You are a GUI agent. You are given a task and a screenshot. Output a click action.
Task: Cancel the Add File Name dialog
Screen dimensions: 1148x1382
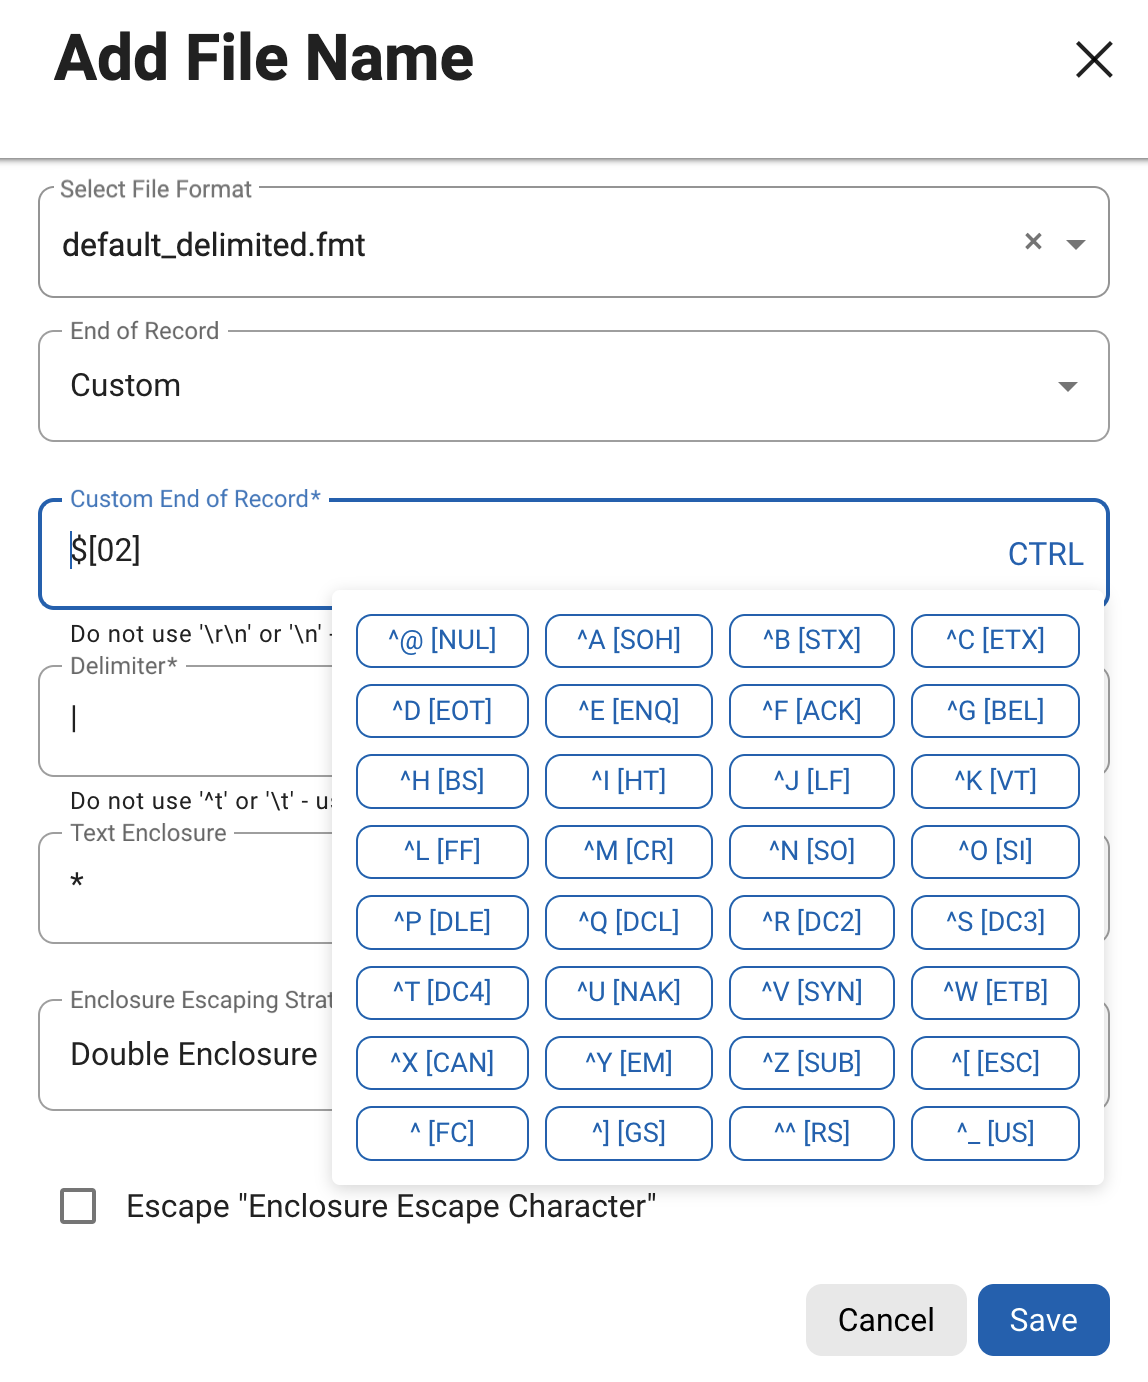click(x=885, y=1320)
